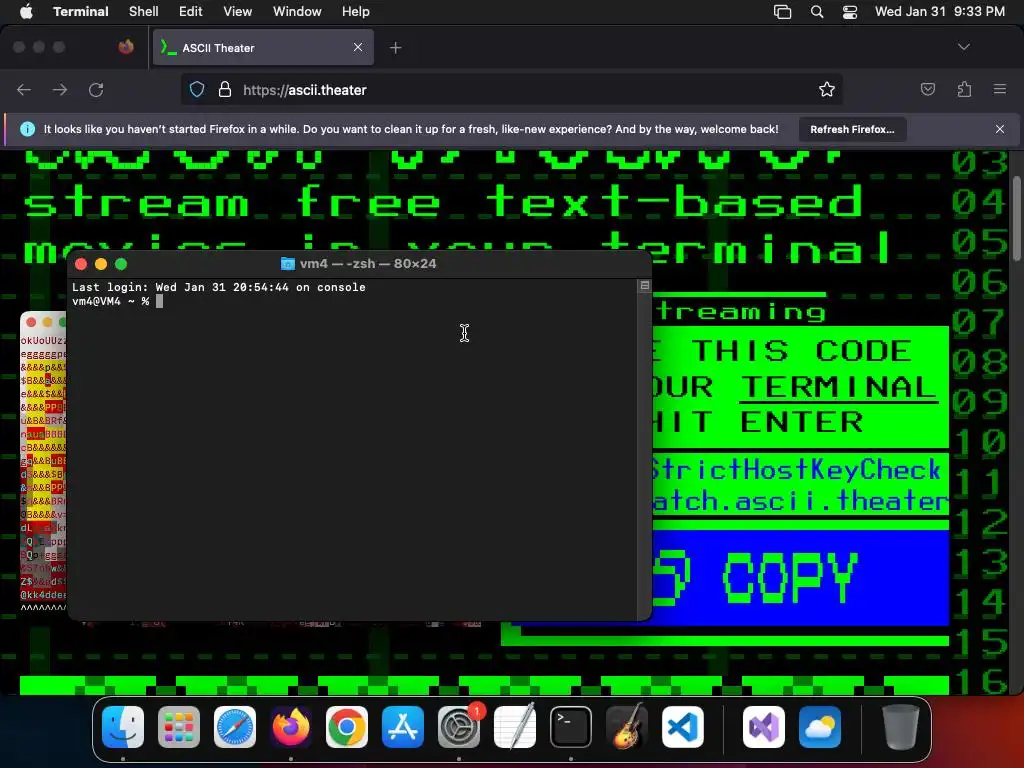The height and width of the screenshot is (768, 1024).
Task: Open the Help menu
Action: (x=355, y=11)
